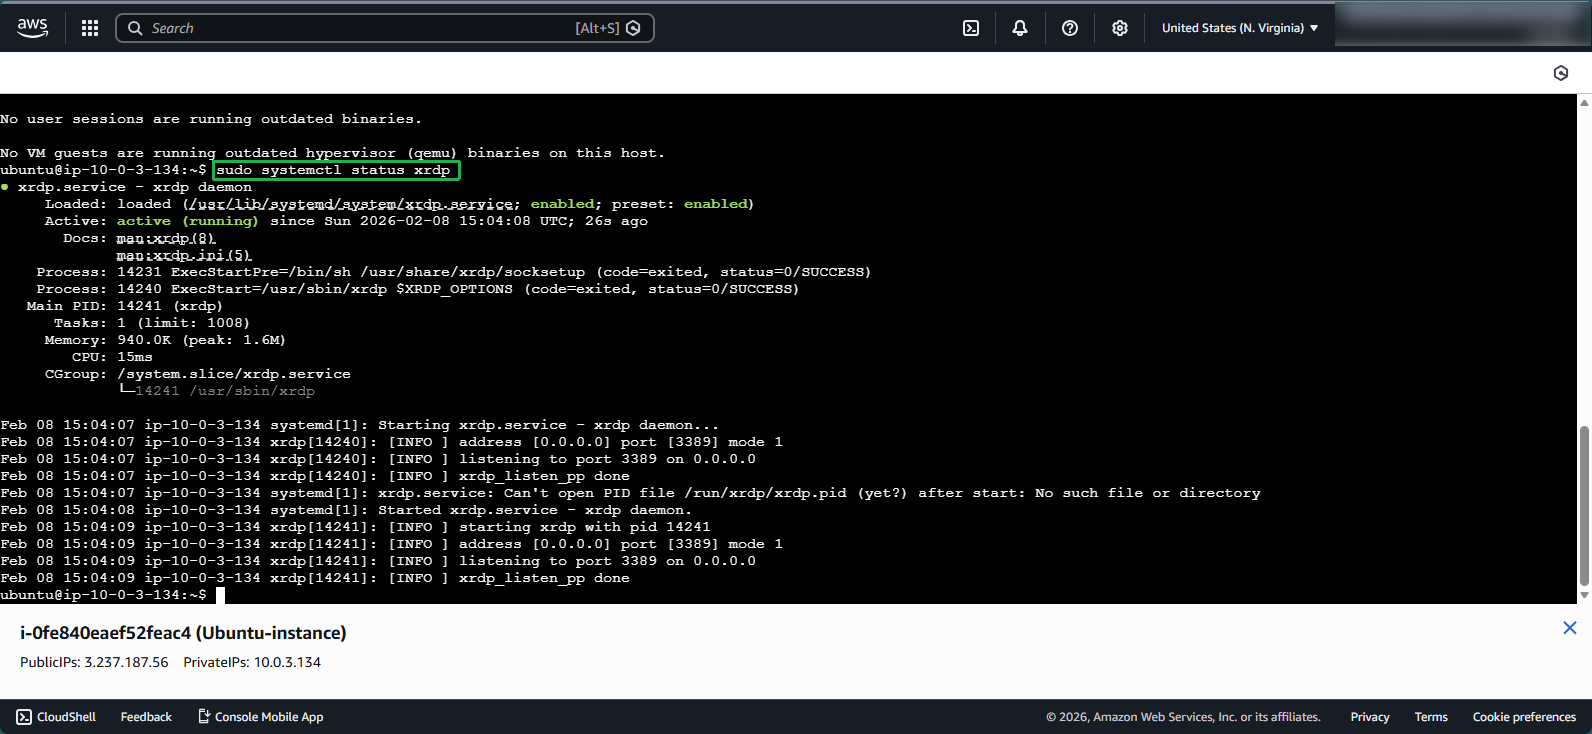Image resolution: width=1592 pixels, height=734 pixels.
Task: Click the 'Tasks: 1 (limit: 1008)' line
Action: point(152,323)
